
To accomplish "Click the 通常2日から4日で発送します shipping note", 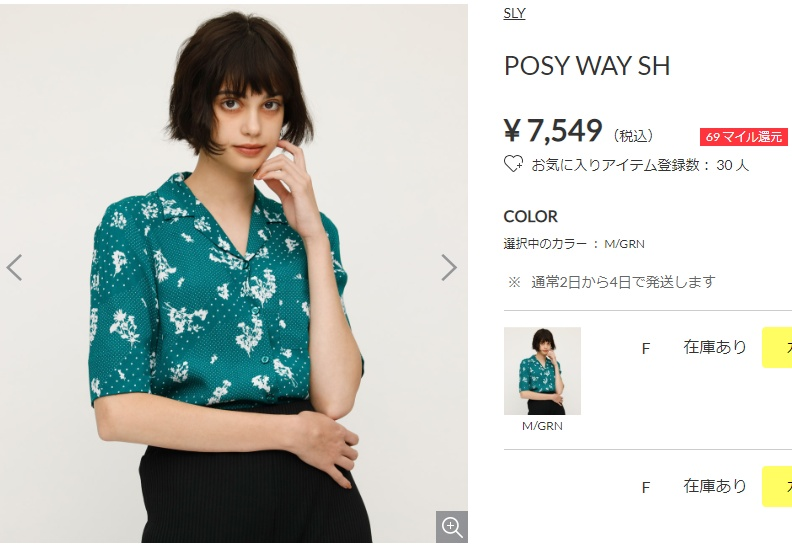I will (x=623, y=282).
